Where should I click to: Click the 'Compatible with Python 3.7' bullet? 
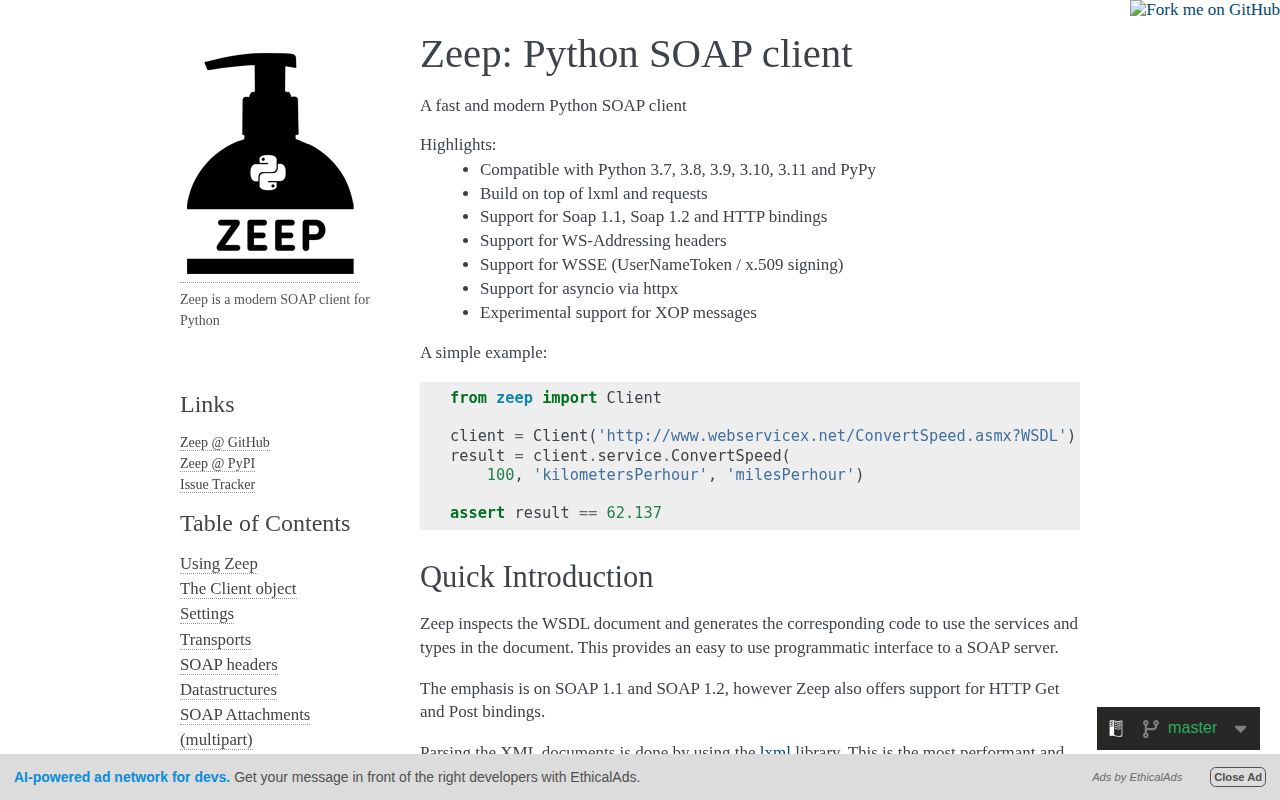678,169
